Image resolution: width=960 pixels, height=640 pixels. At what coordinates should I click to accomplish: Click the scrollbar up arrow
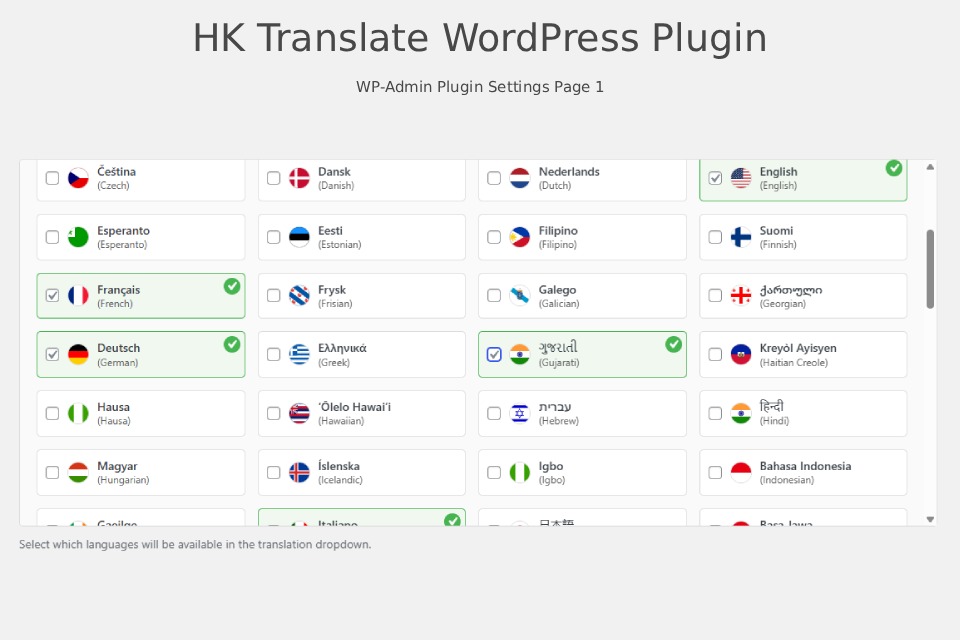(x=930, y=167)
